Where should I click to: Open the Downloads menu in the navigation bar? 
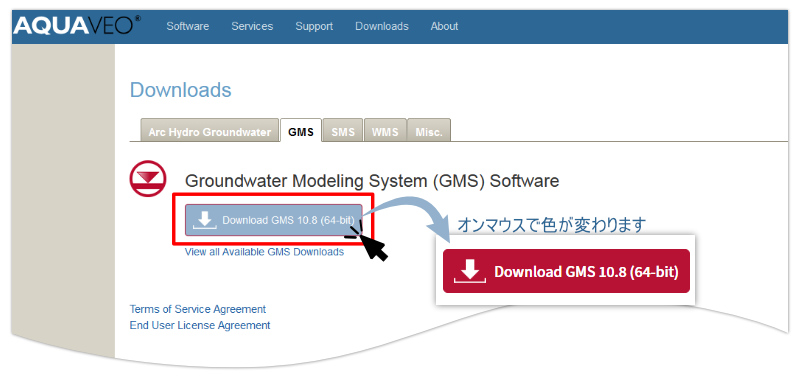pyautogui.click(x=382, y=27)
